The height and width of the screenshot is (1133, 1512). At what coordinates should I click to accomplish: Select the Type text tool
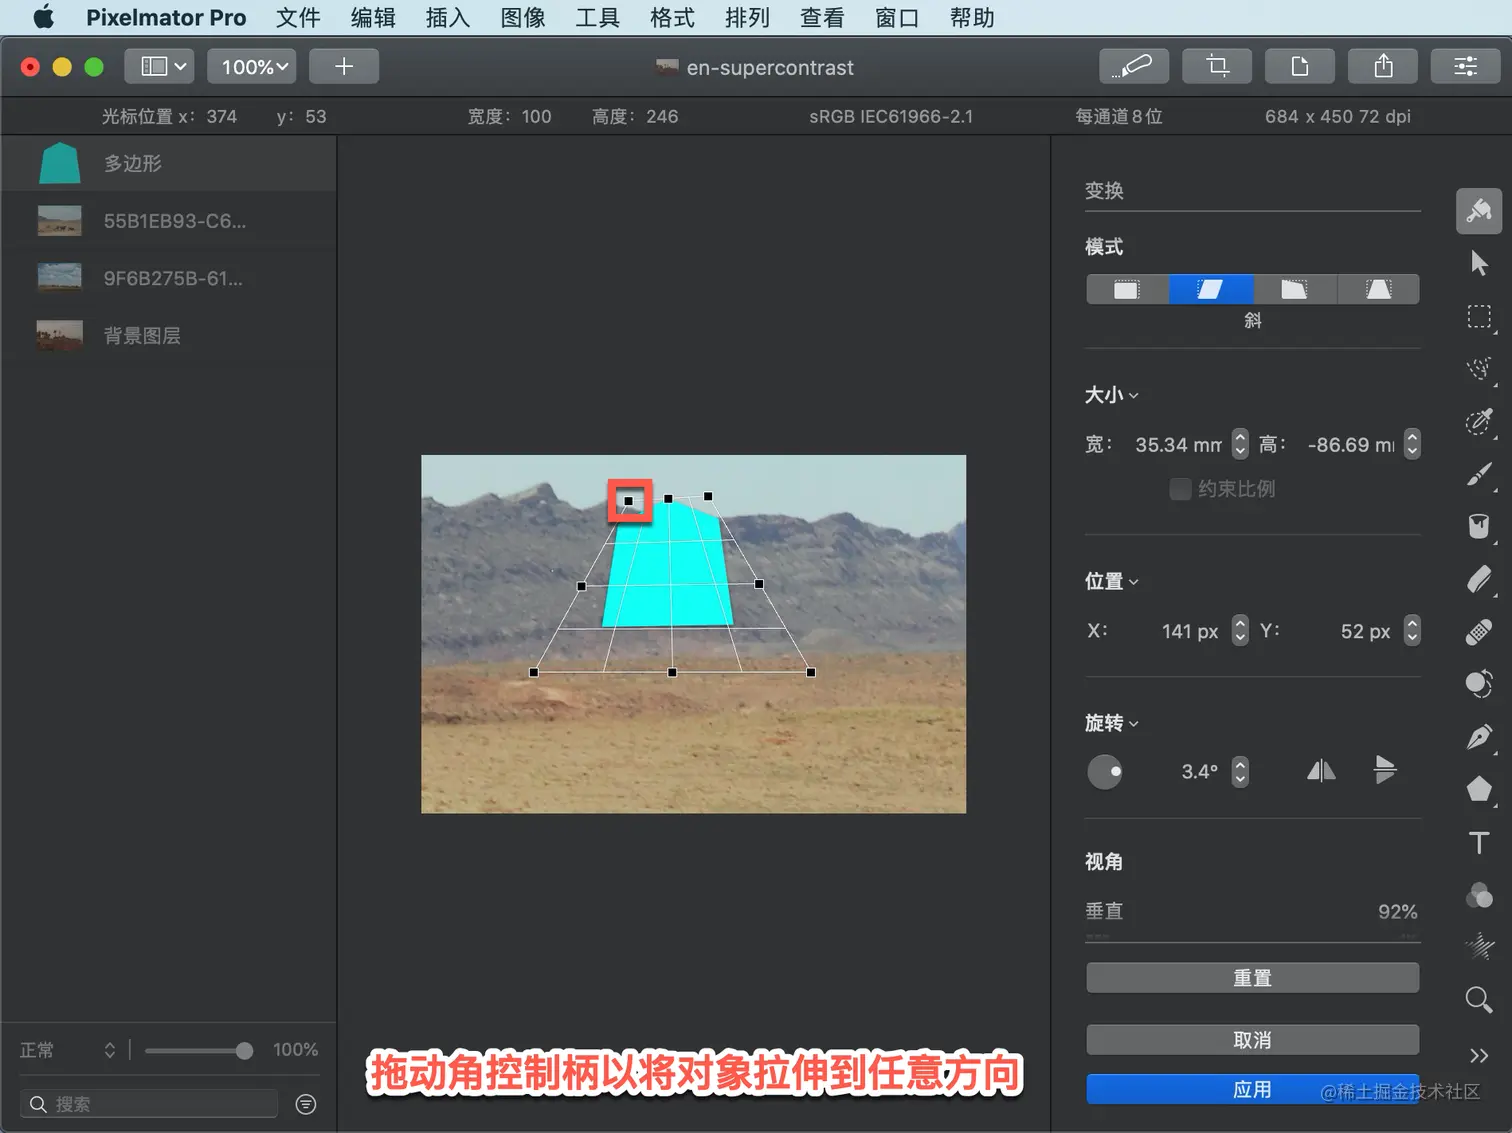(1479, 842)
